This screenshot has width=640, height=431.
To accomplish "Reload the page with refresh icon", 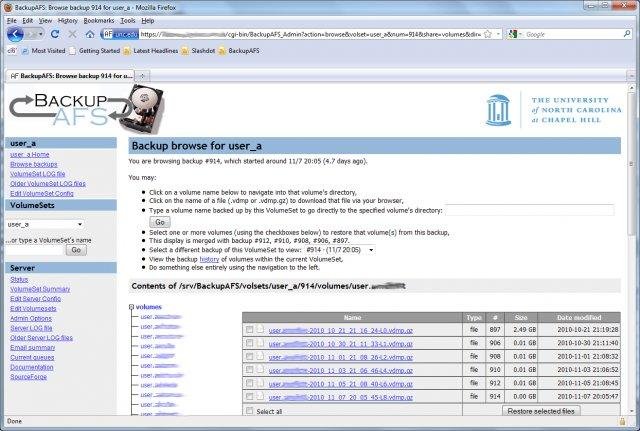I will click(55, 34).
